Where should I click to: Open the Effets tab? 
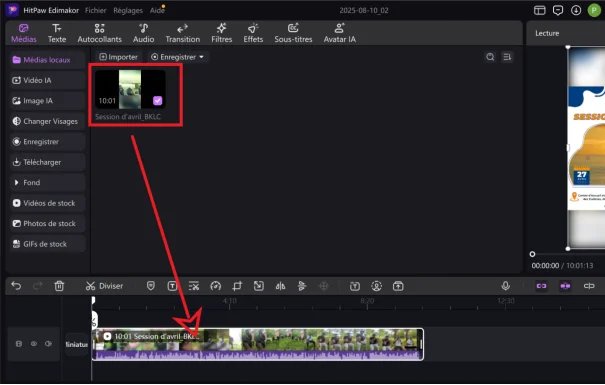[x=253, y=33]
